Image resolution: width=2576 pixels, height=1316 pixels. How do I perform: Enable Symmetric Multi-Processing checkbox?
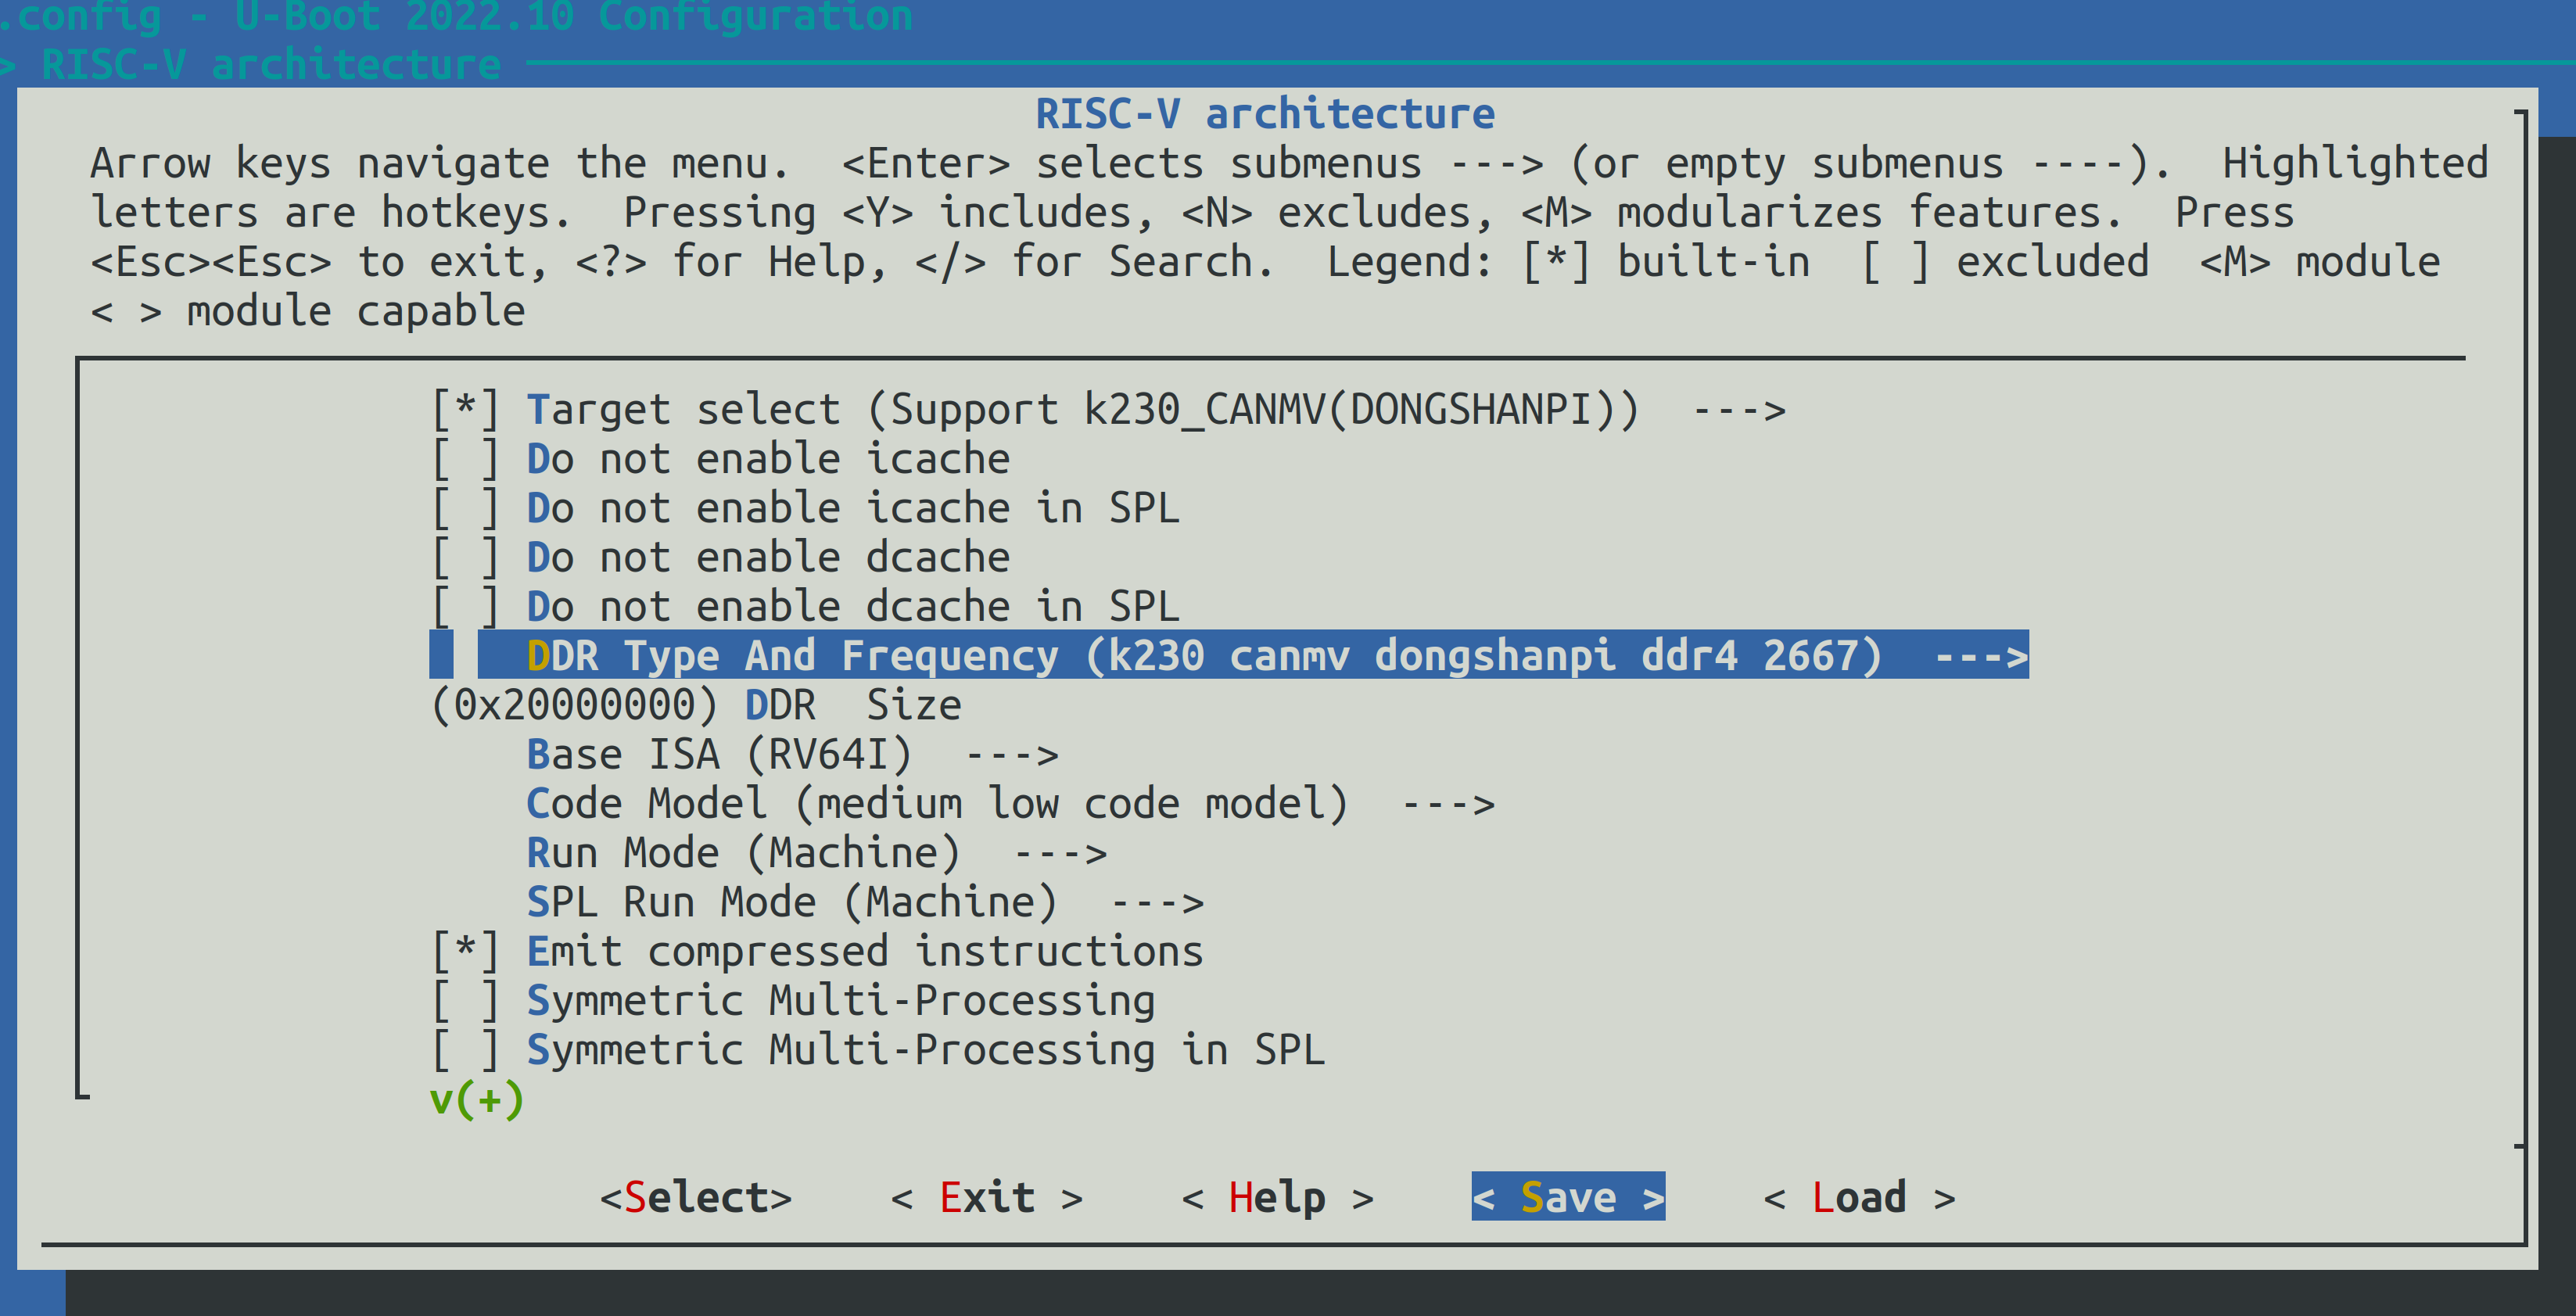click(465, 1001)
